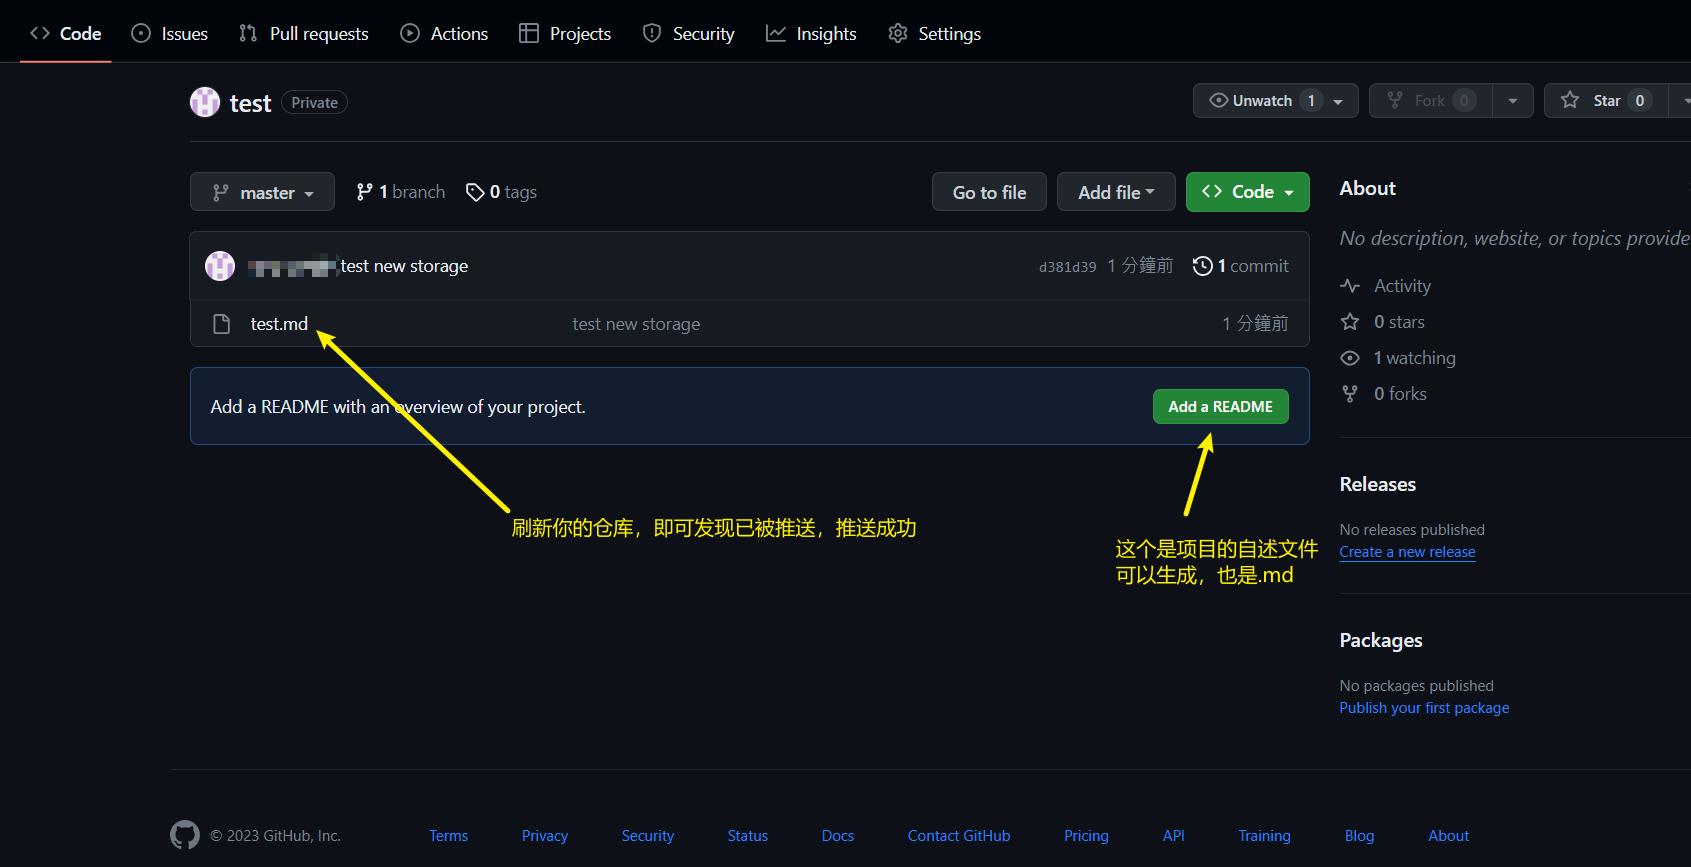Click the file icon beside test.md
This screenshot has height=867, width=1691.
pos(222,324)
